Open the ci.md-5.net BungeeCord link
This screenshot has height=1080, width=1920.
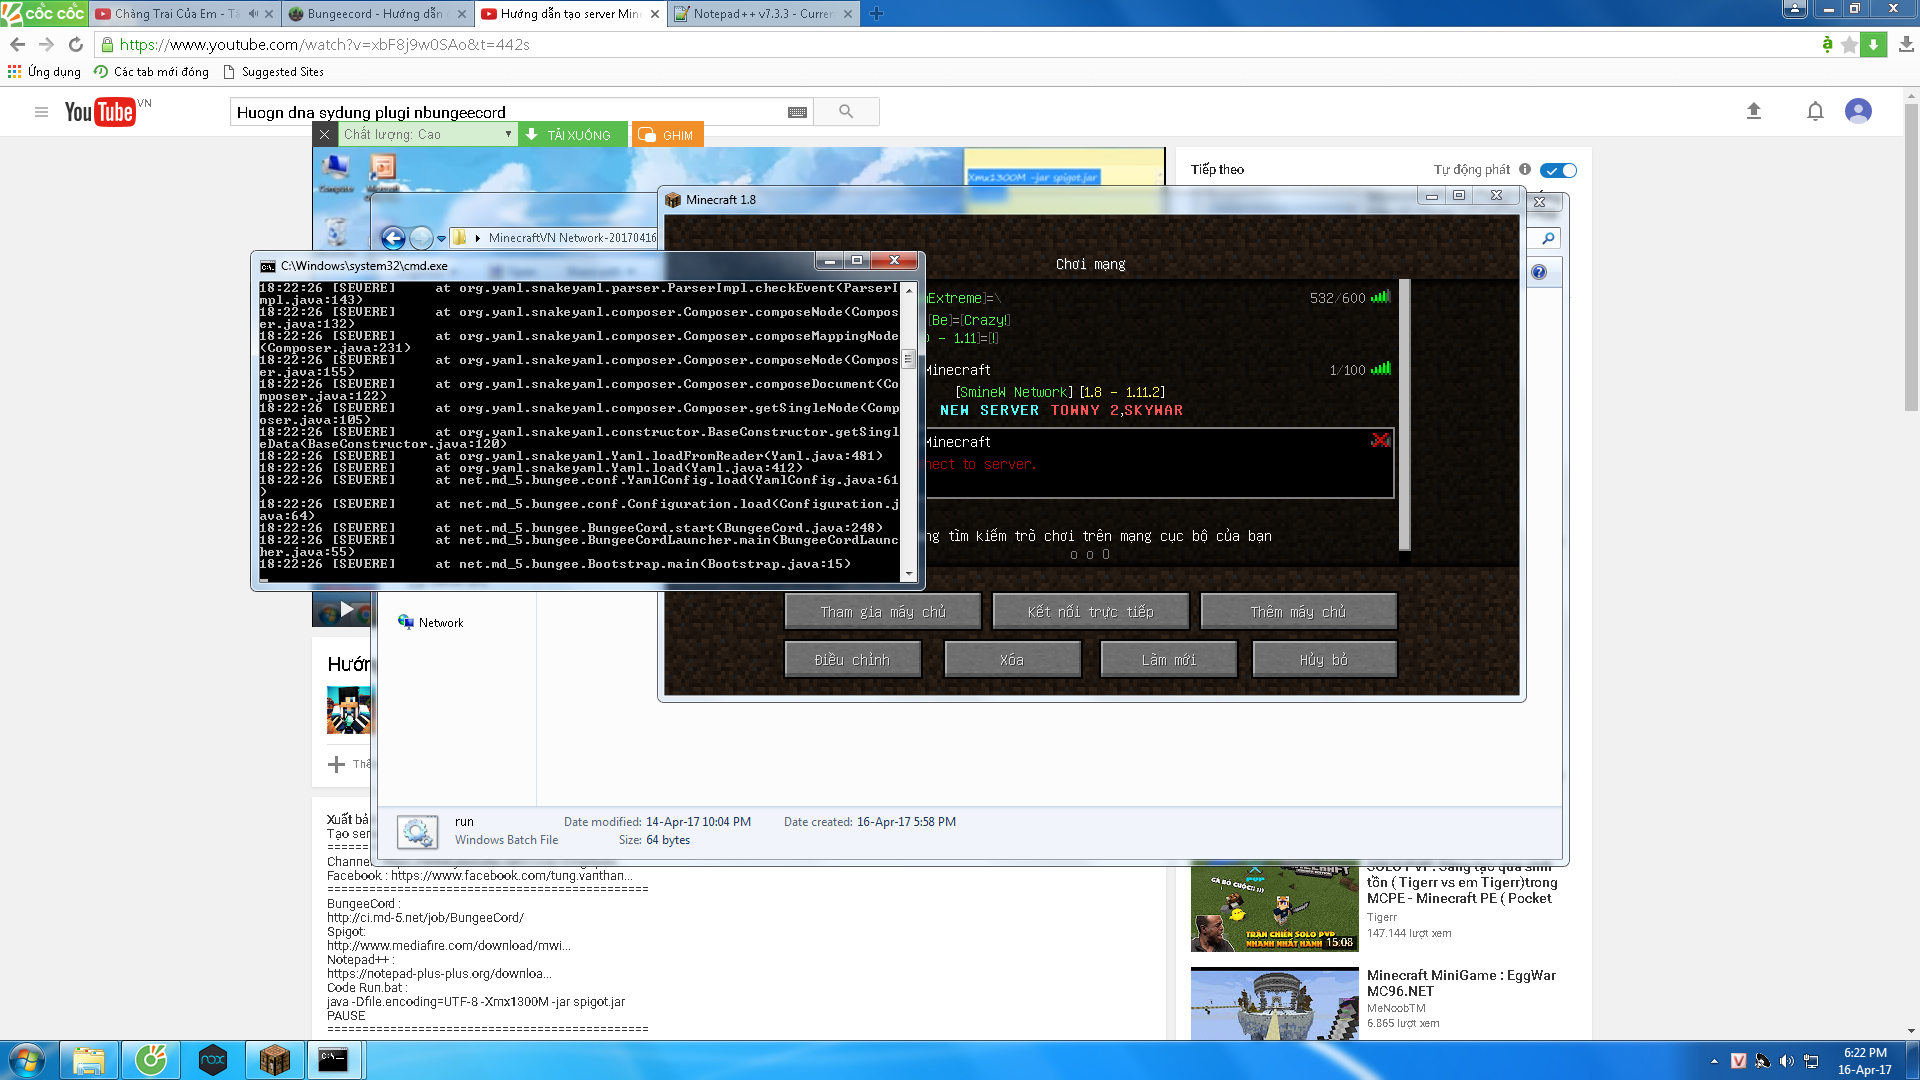(425, 917)
